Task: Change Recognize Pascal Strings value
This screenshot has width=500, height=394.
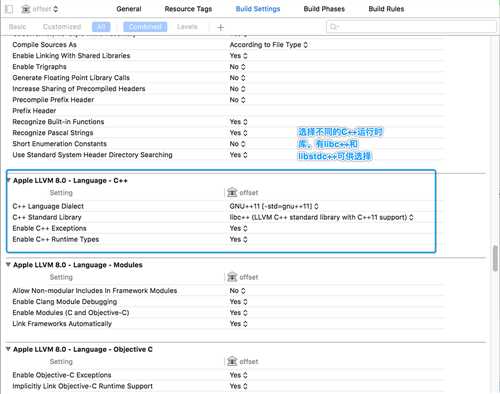Action: (x=238, y=133)
